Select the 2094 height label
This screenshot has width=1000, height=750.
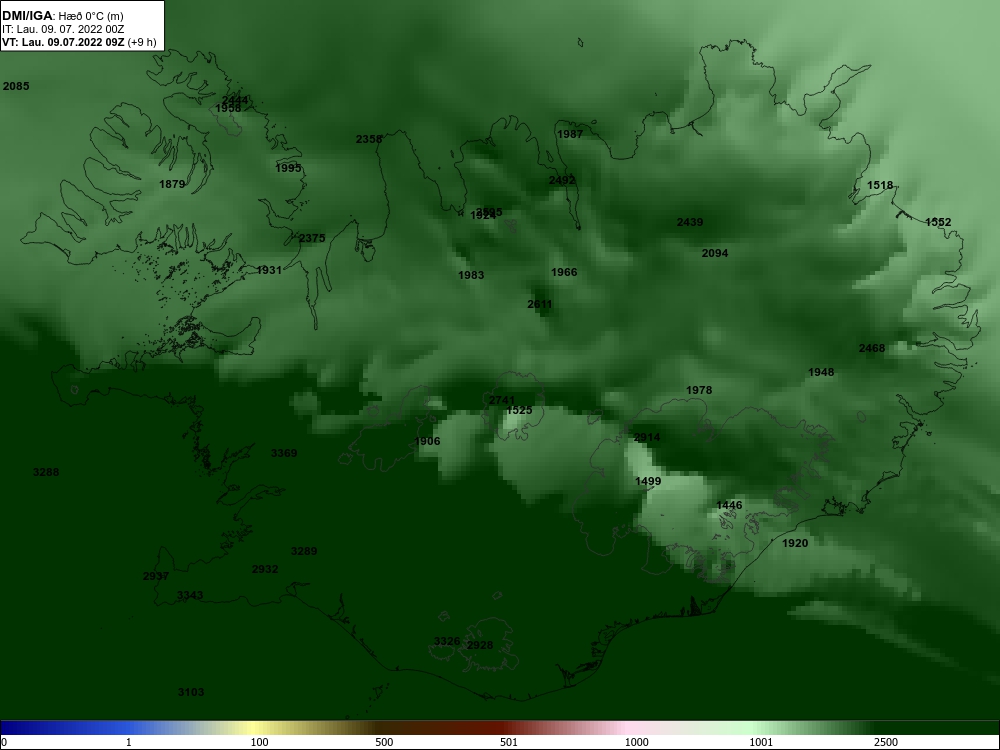714,253
